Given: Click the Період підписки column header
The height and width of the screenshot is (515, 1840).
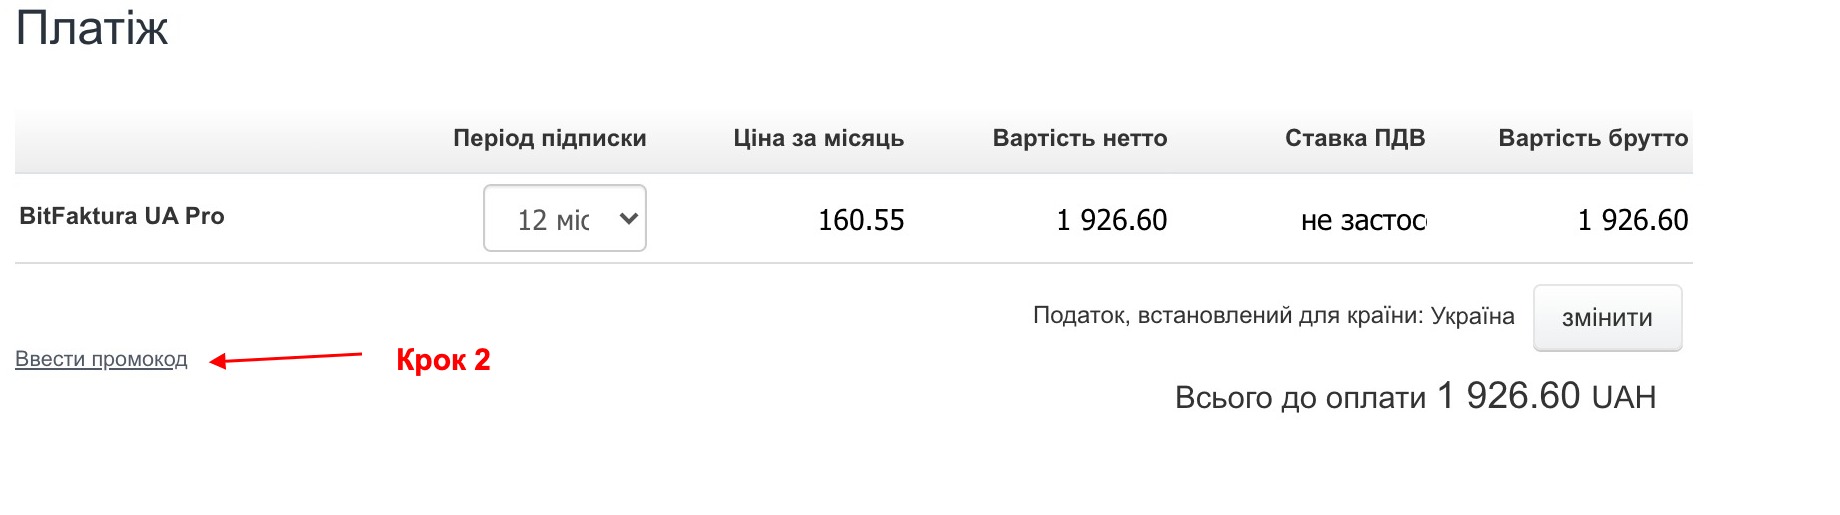Looking at the screenshot, I should click(549, 138).
